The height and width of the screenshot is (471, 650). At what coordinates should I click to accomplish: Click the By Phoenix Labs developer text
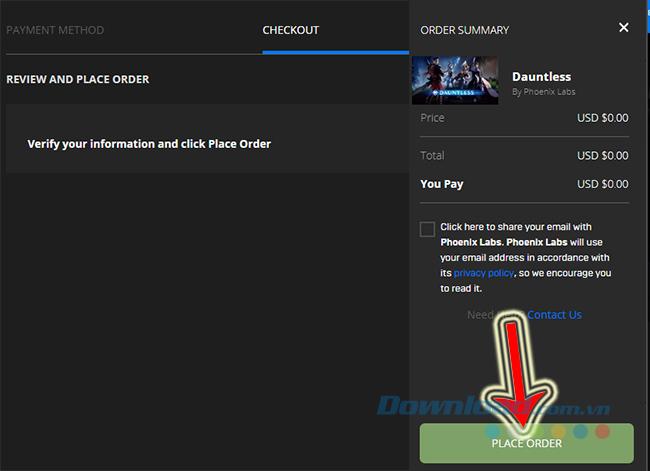[543, 92]
